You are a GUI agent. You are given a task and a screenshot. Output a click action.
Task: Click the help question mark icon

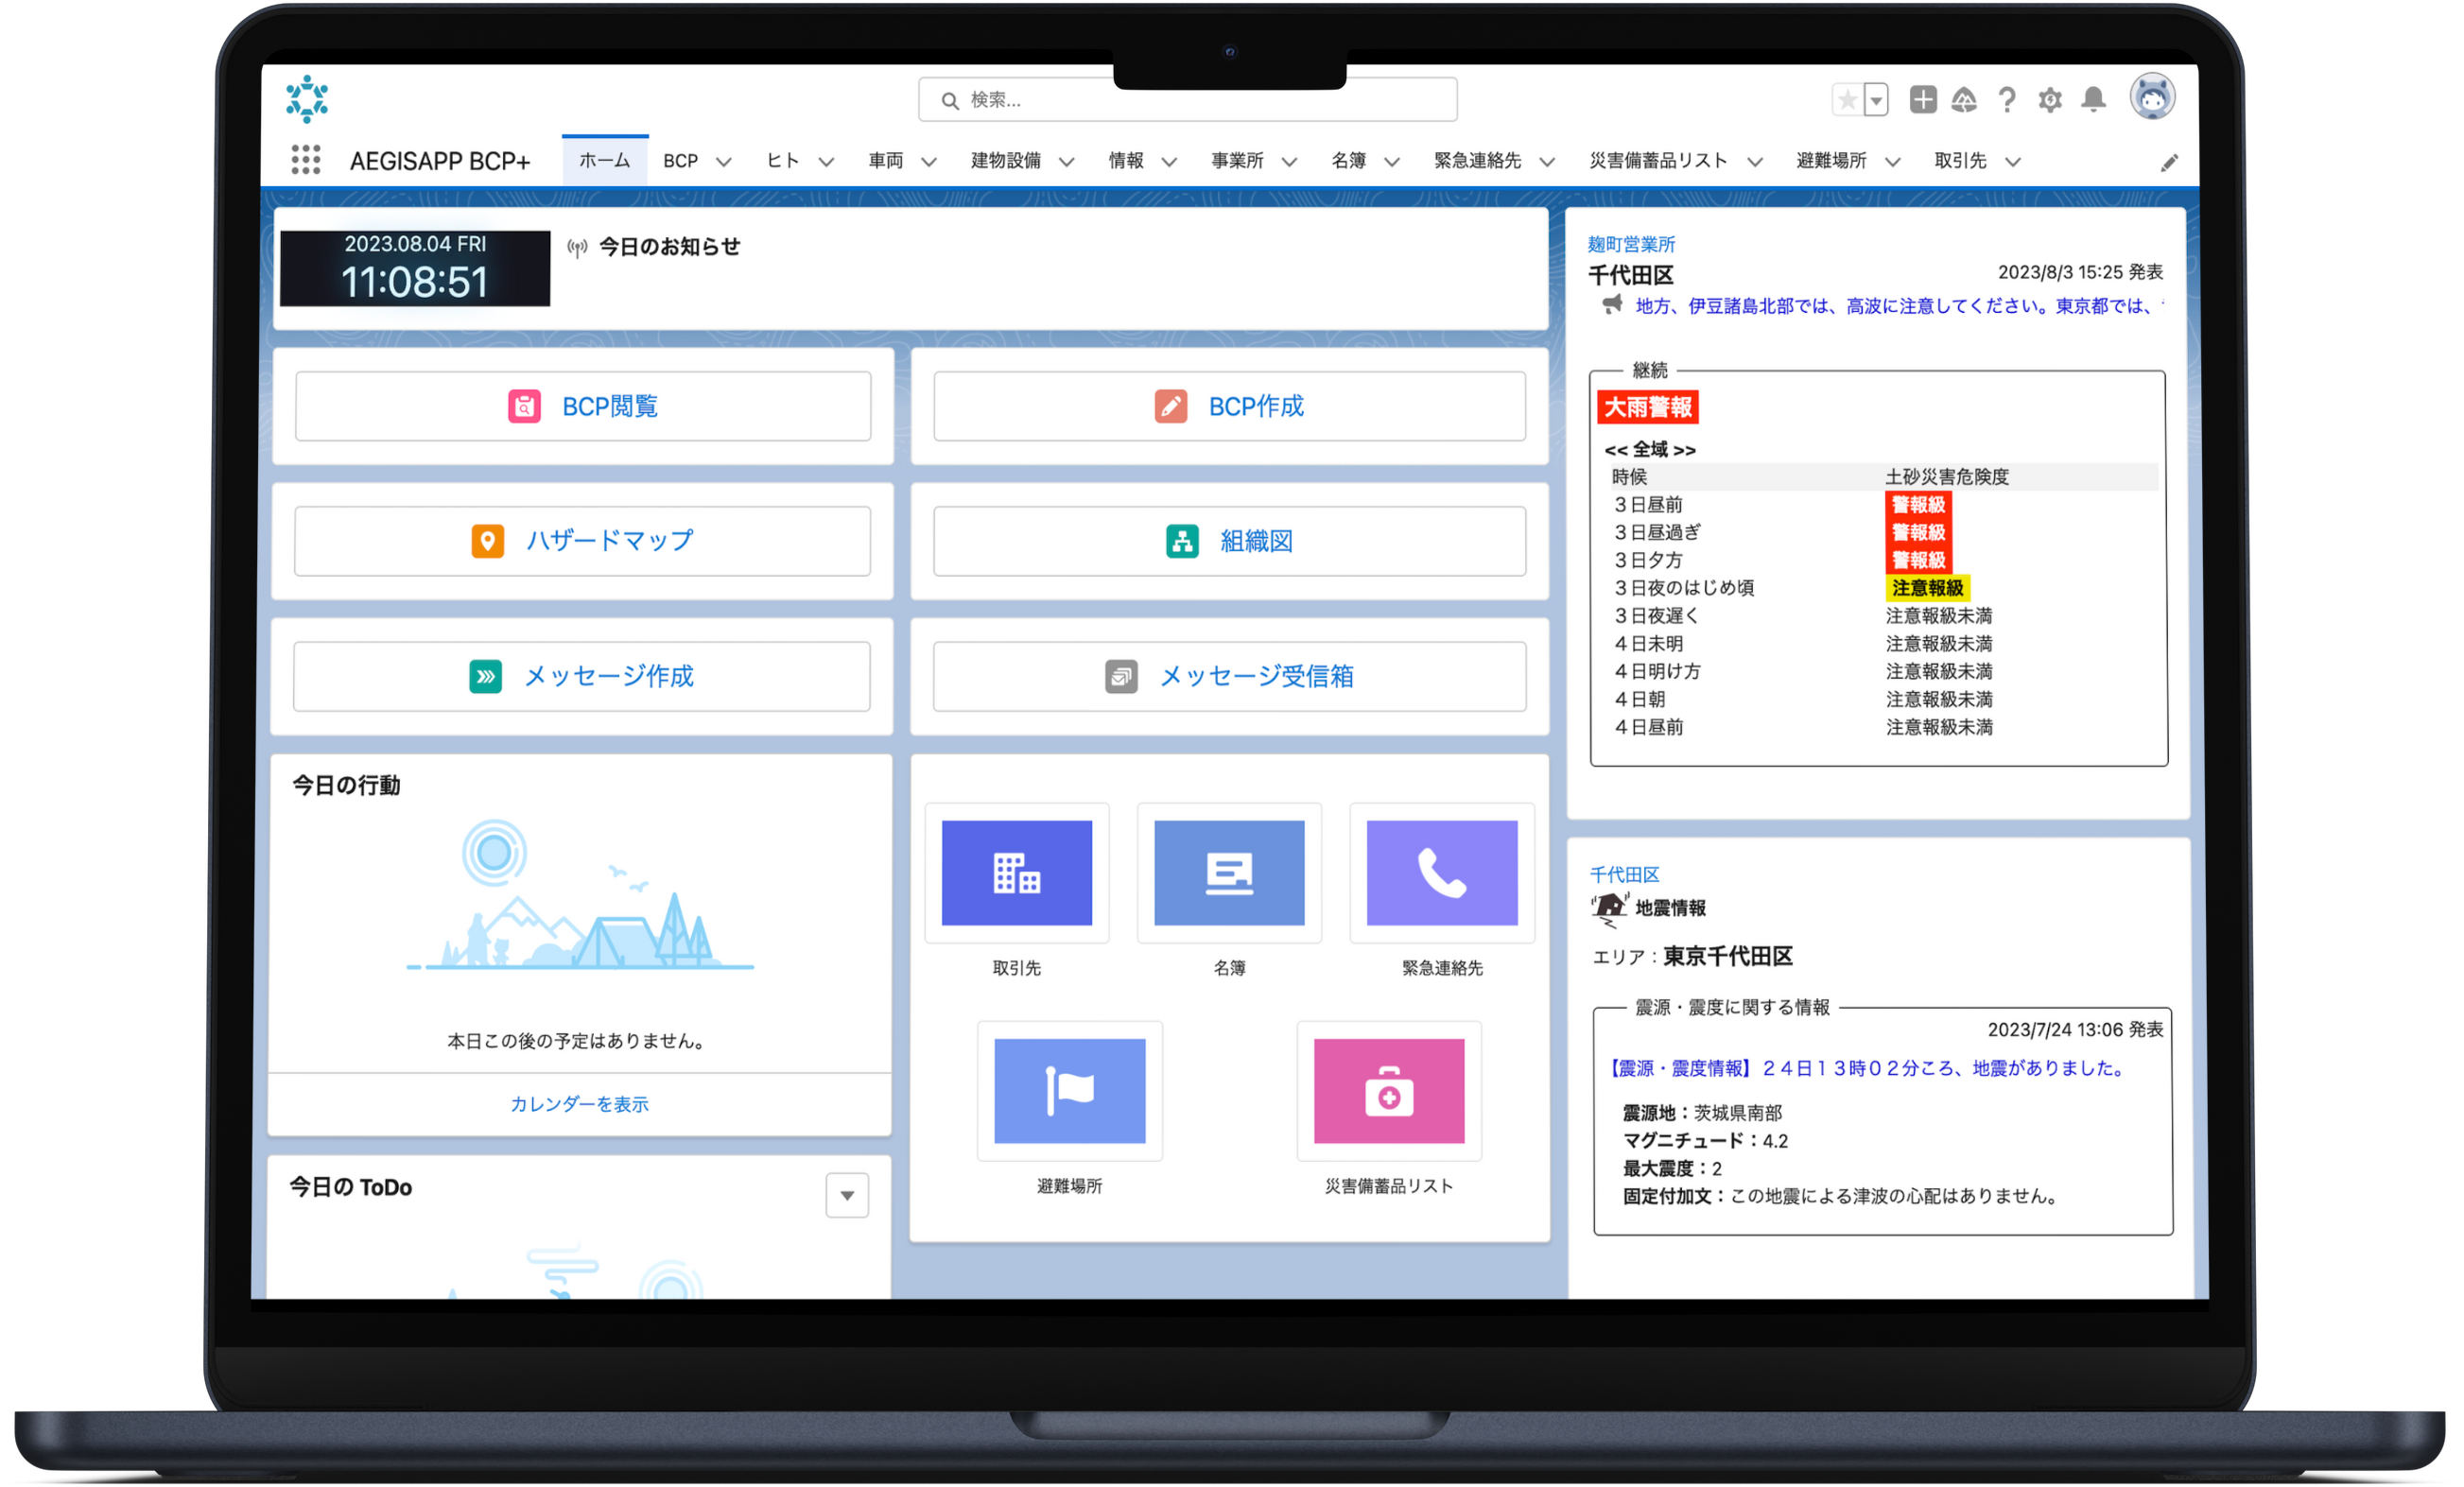click(2007, 99)
